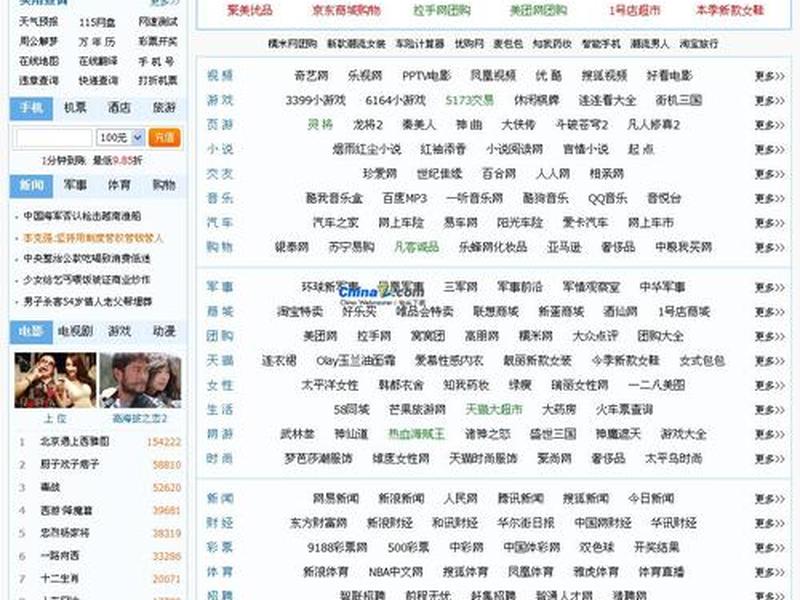This screenshot has height=600, width=800.
Task: Open the 5173交易 link
Action: [x=469, y=101]
